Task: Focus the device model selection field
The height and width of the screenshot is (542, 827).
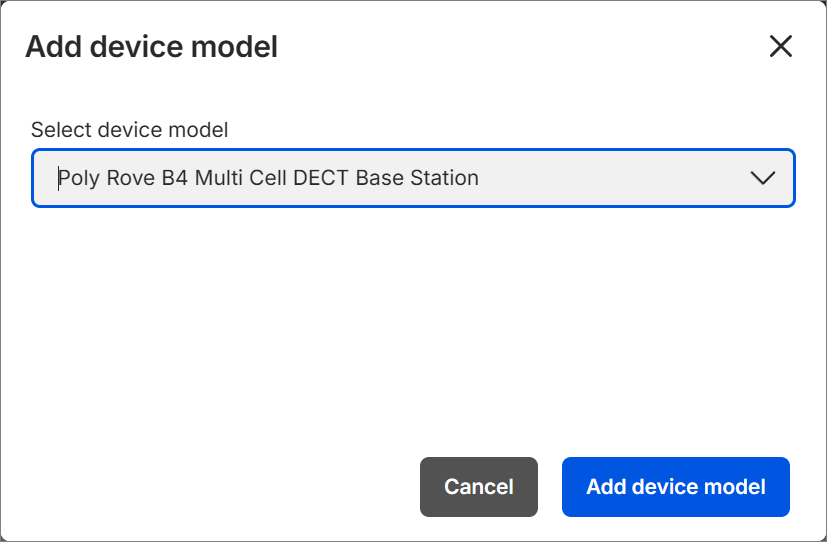Action: click(x=413, y=178)
